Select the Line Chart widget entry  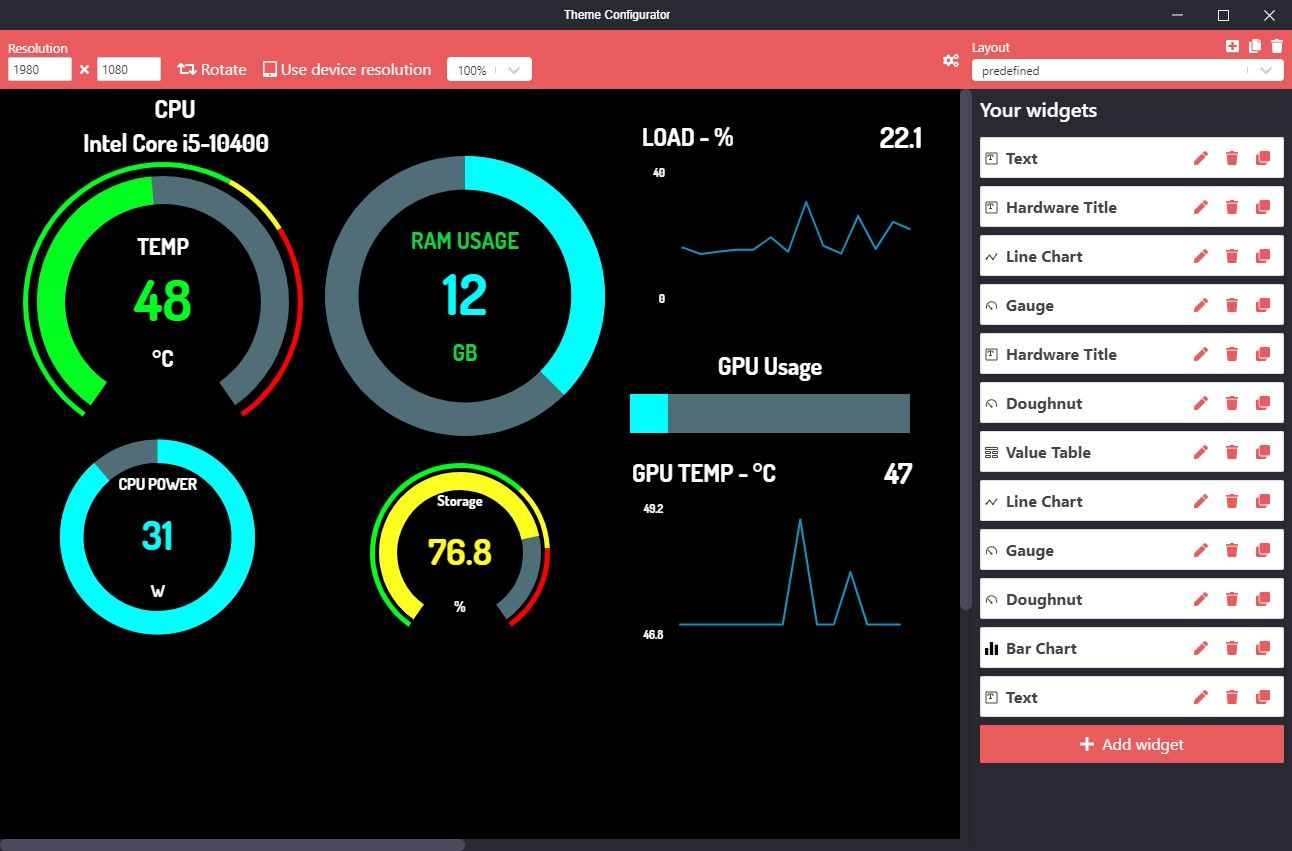pyautogui.click(x=1045, y=256)
